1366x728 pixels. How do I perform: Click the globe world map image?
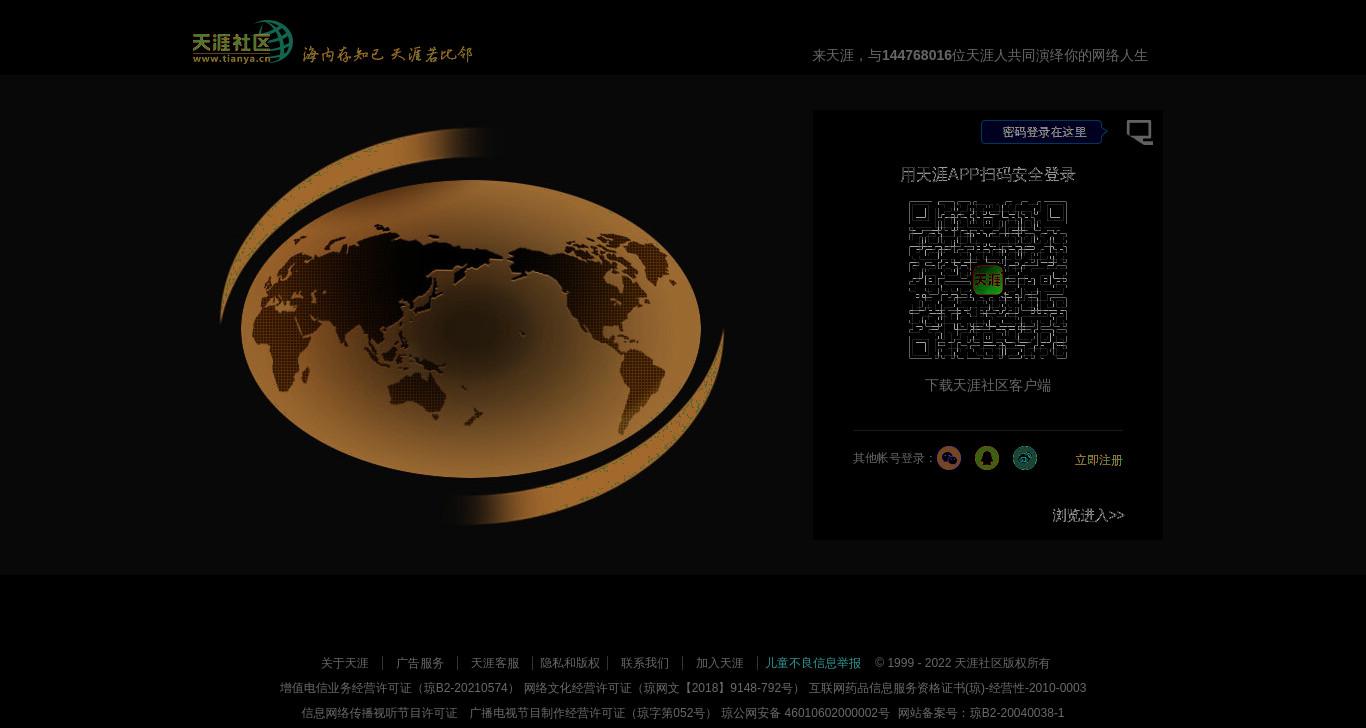point(471,326)
